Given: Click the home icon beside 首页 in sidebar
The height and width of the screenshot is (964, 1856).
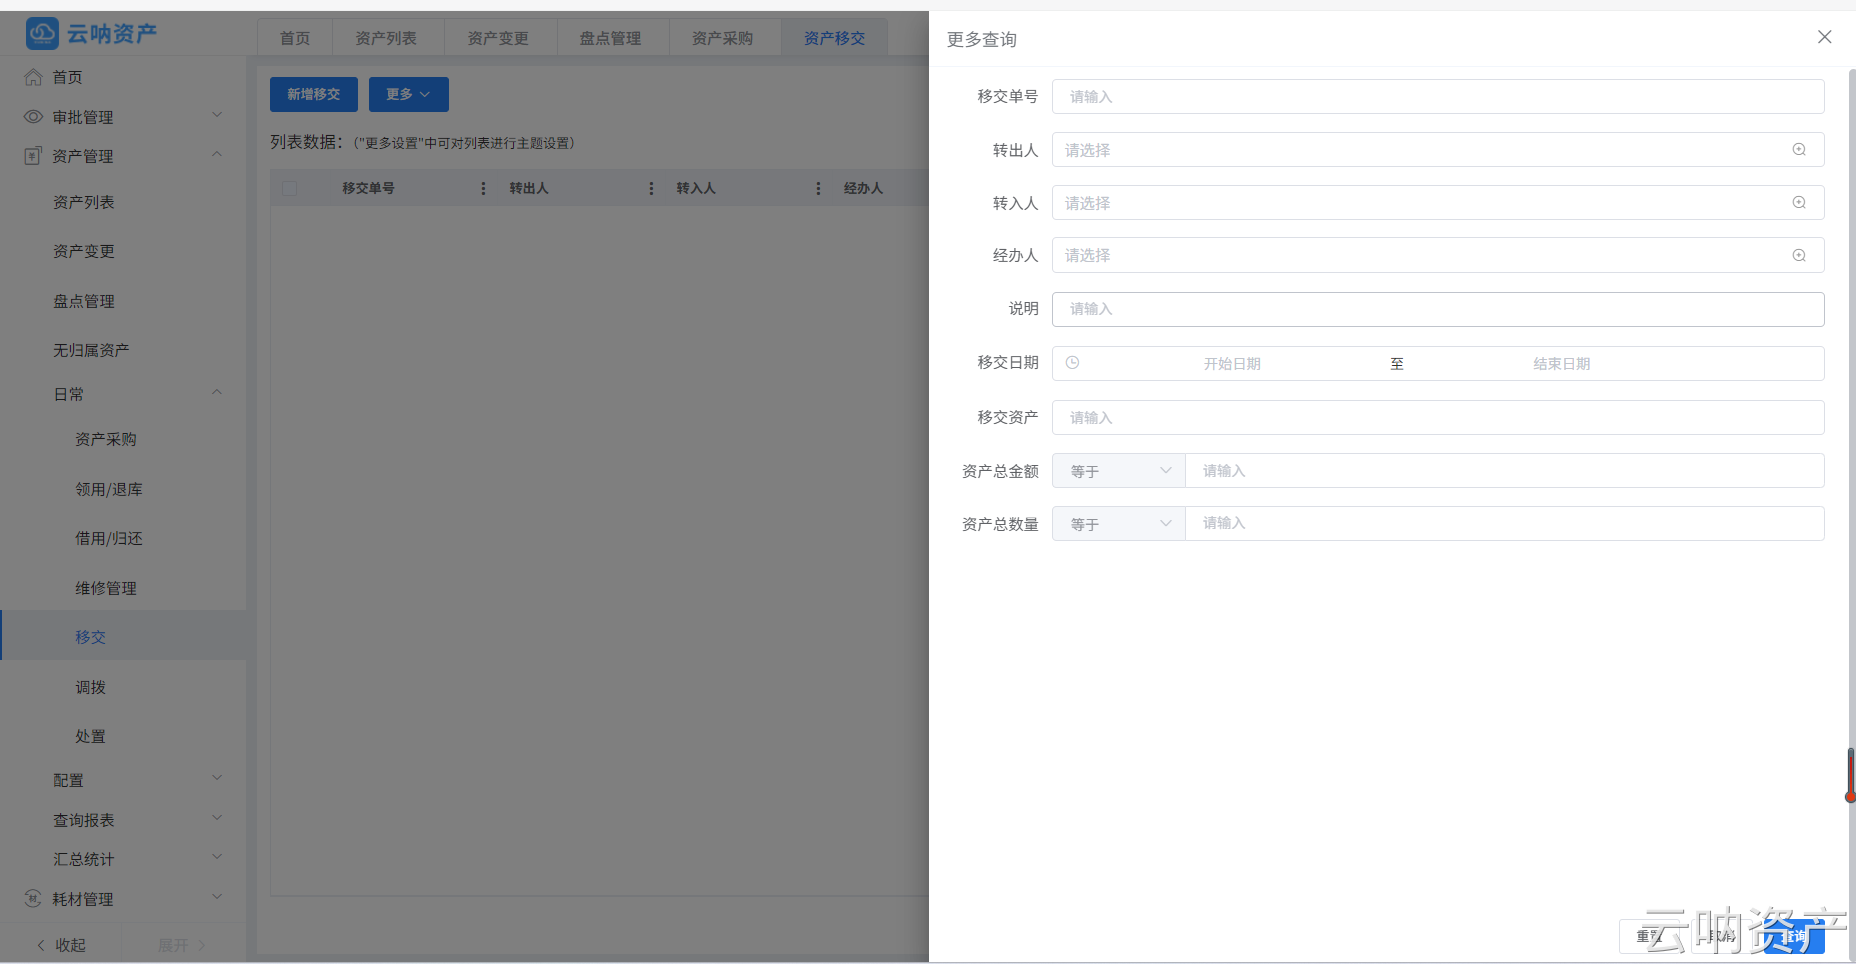Looking at the screenshot, I should click(x=33, y=77).
